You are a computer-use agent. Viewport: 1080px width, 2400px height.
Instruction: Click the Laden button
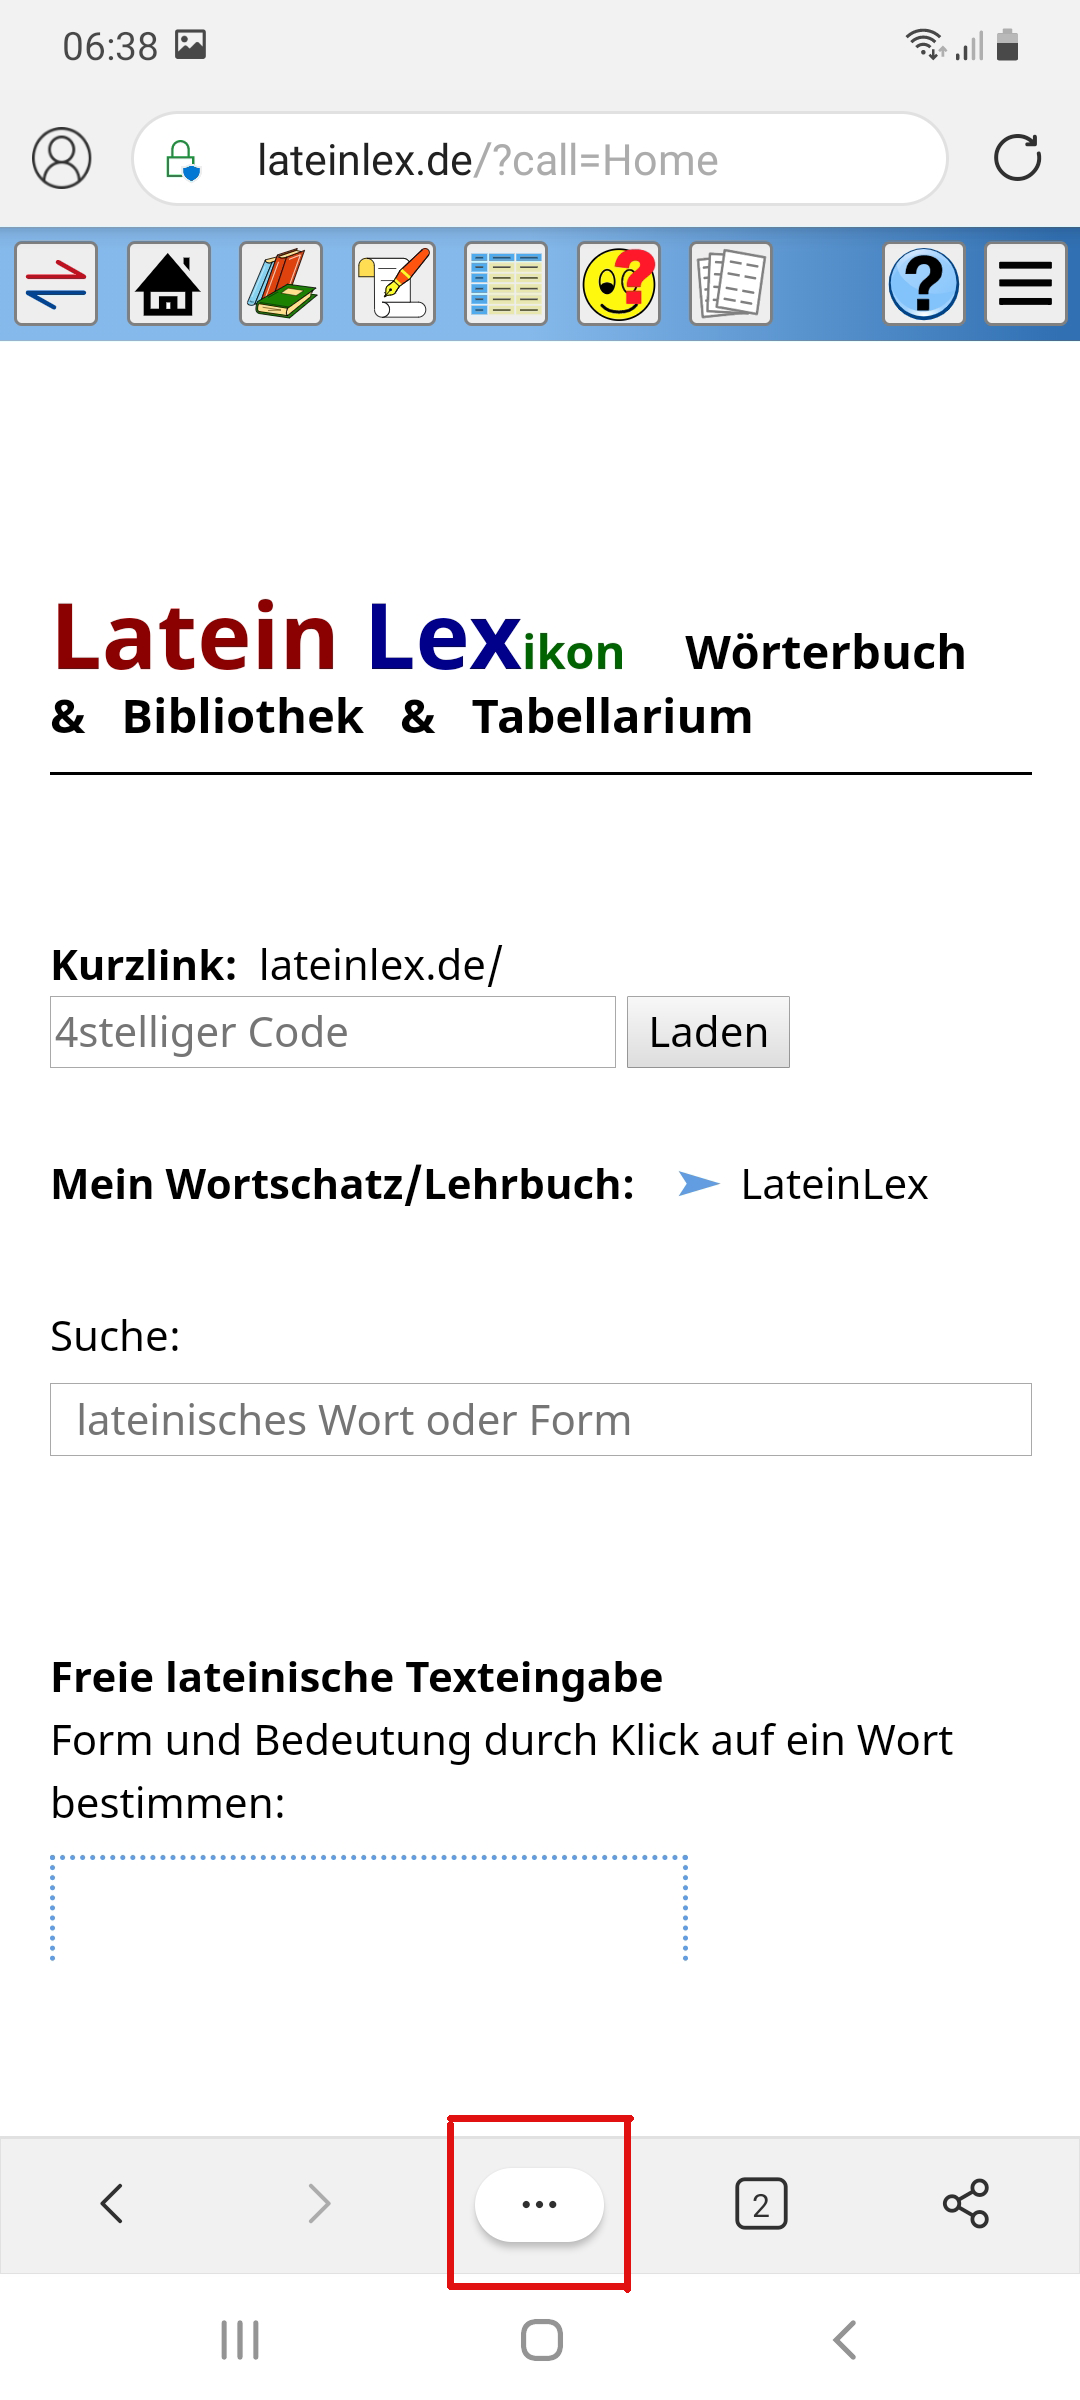[x=708, y=1032]
